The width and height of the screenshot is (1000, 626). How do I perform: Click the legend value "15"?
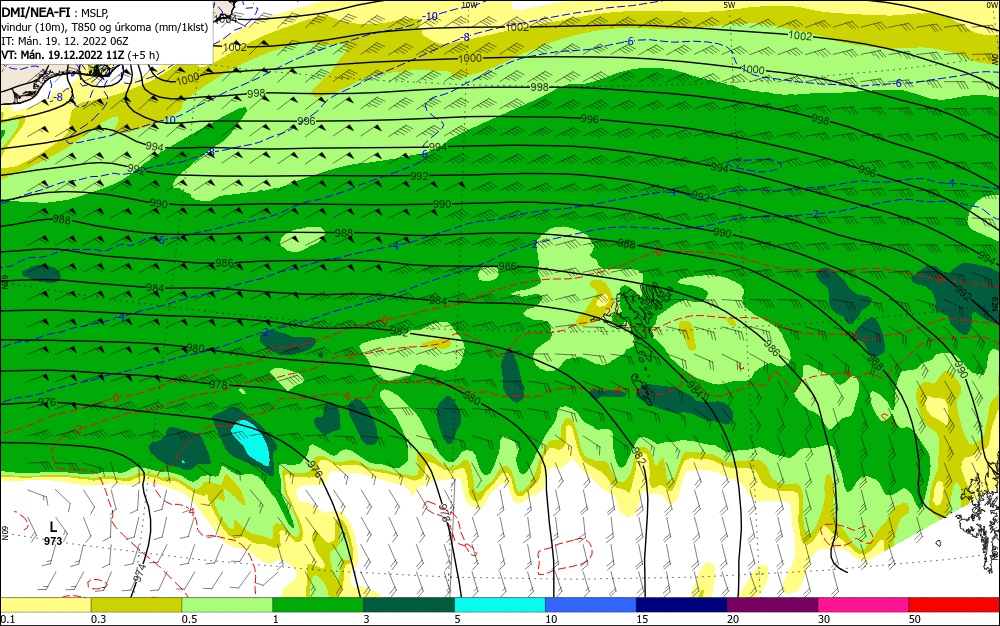[642, 619]
